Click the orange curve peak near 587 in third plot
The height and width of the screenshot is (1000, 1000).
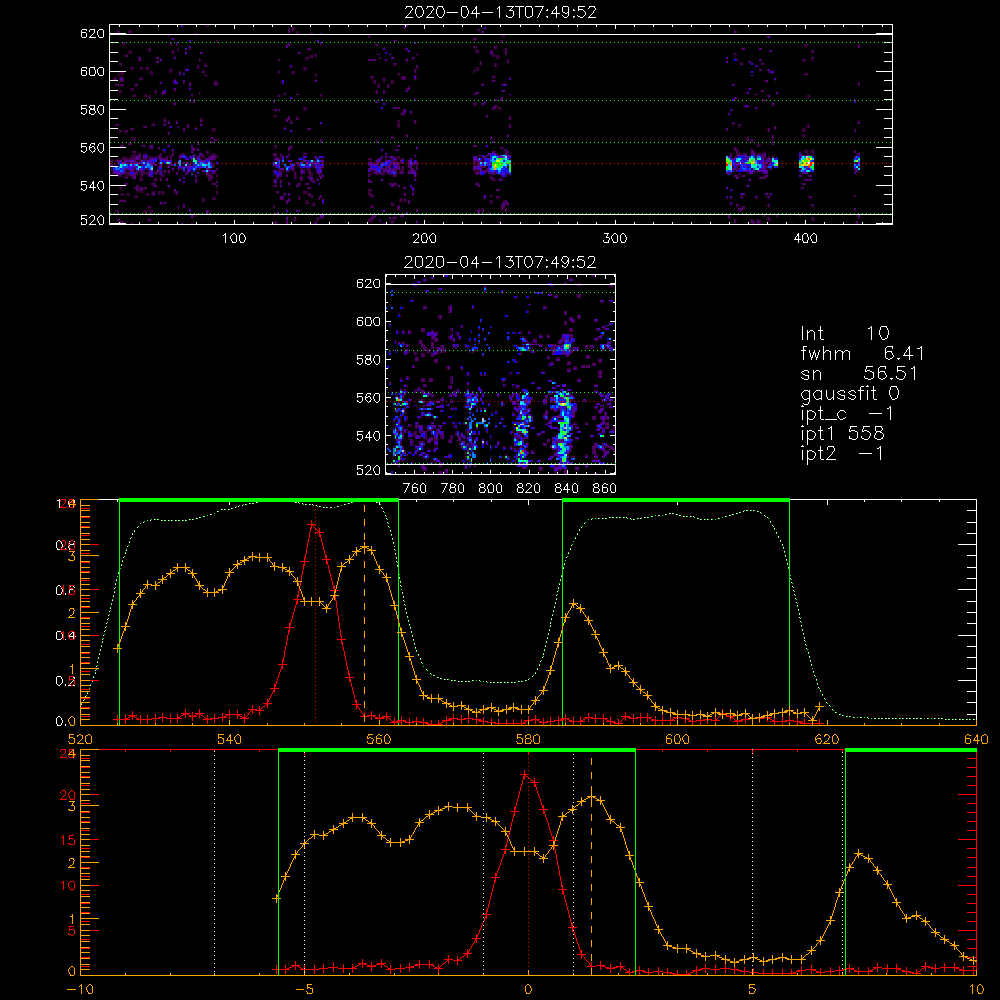click(574, 603)
